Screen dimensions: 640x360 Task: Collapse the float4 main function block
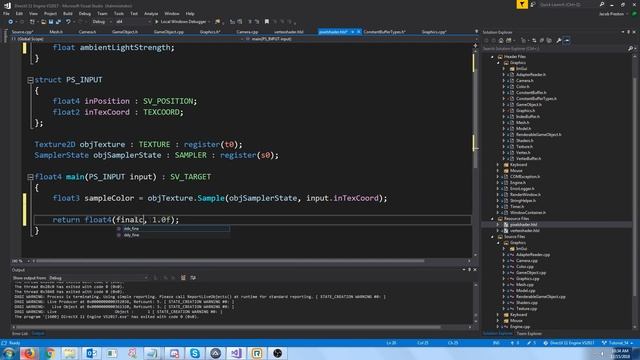30,177
